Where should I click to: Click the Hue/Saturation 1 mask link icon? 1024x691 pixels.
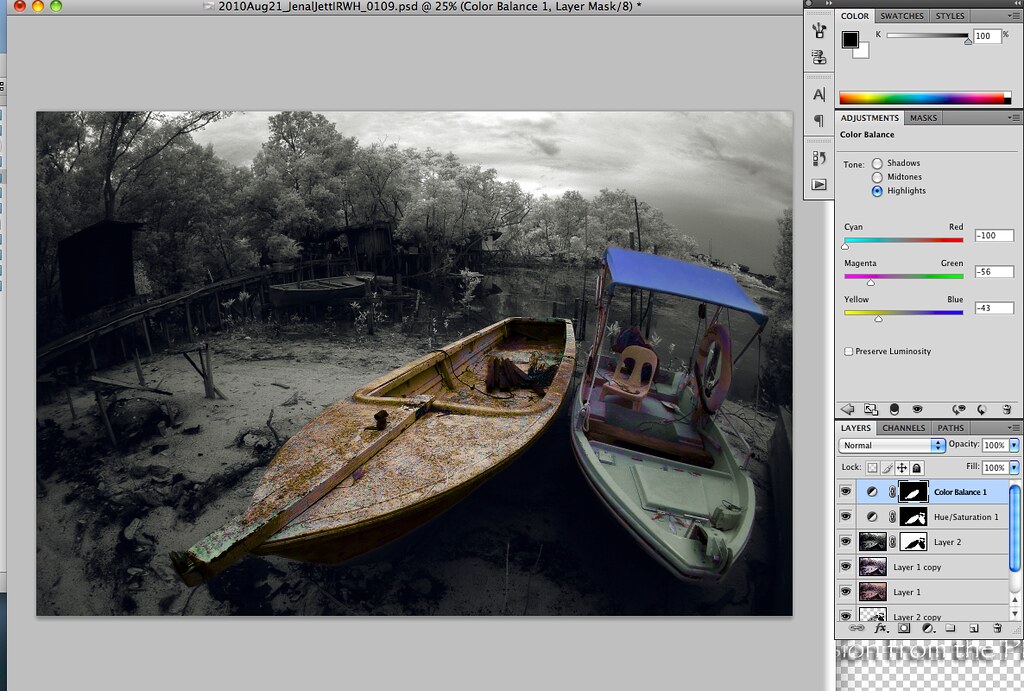892,517
